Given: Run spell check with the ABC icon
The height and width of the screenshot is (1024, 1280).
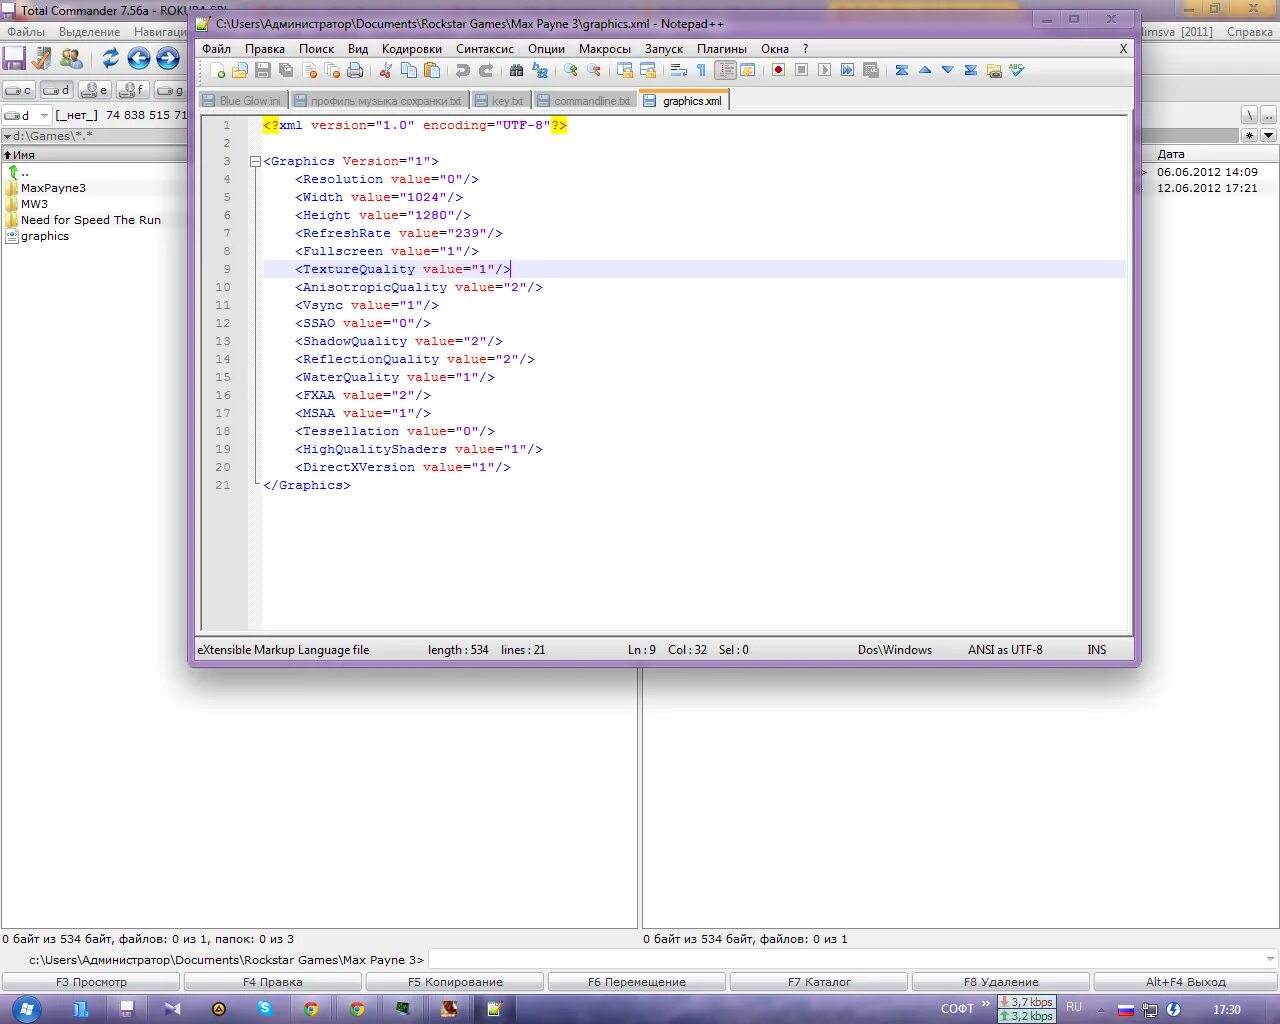Looking at the screenshot, I should pos(1016,70).
